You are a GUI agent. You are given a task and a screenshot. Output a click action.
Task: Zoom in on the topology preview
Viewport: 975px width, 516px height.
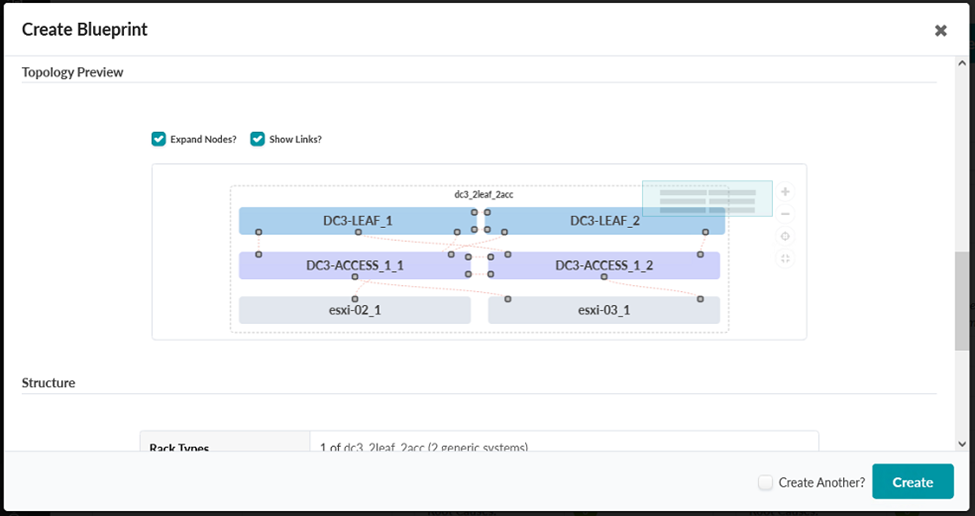click(785, 192)
